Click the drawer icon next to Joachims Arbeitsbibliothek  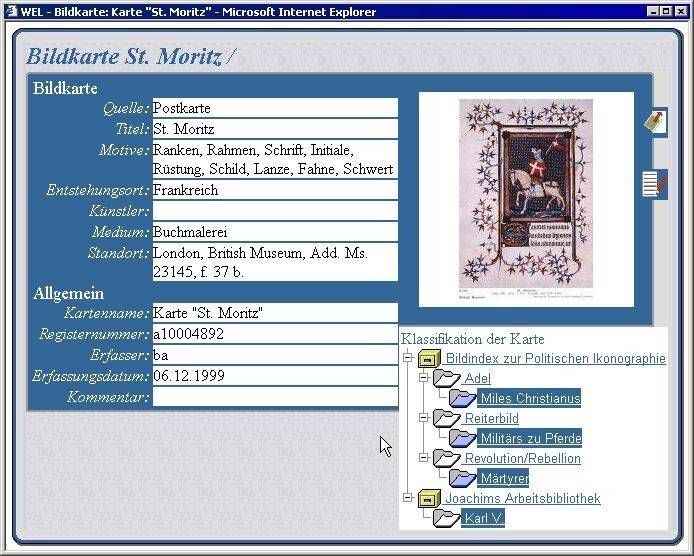tap(428, 498)
